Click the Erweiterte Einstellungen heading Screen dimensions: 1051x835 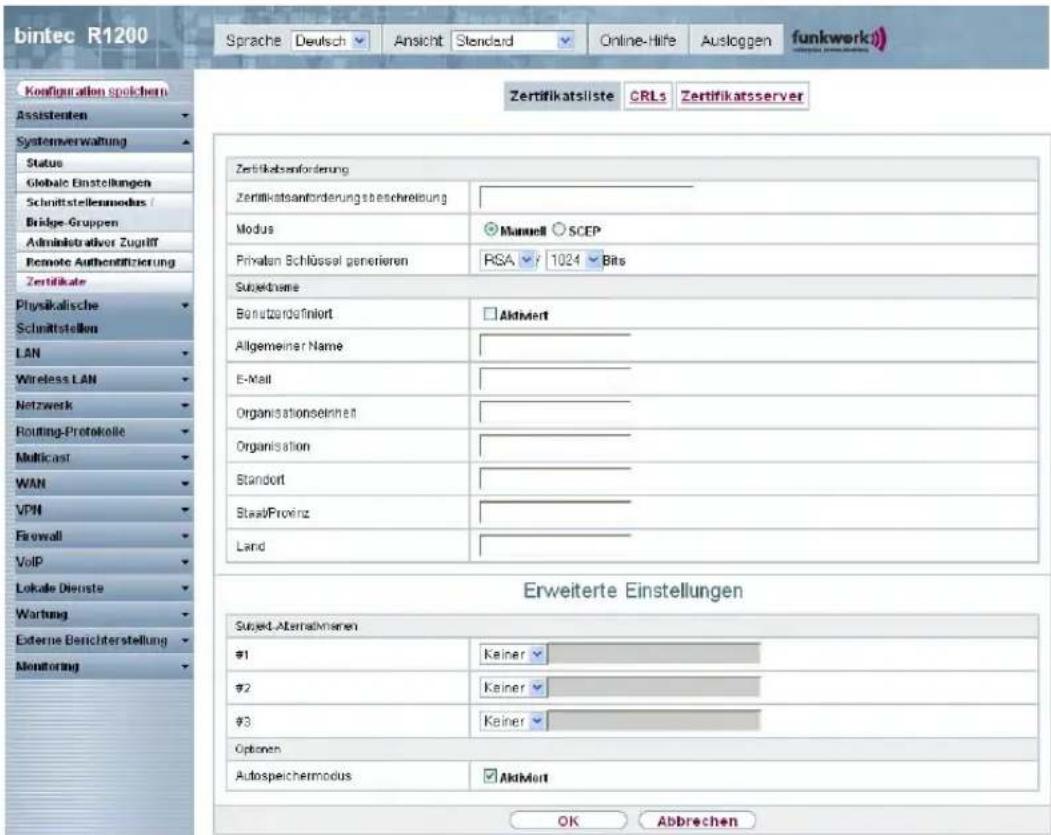(633, 591)
